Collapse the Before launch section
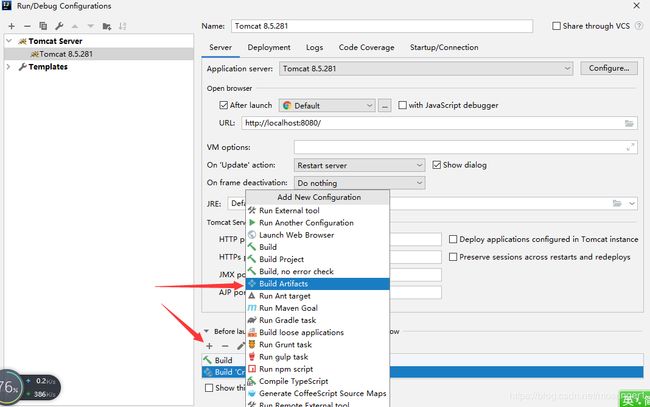 click(206, 332)
